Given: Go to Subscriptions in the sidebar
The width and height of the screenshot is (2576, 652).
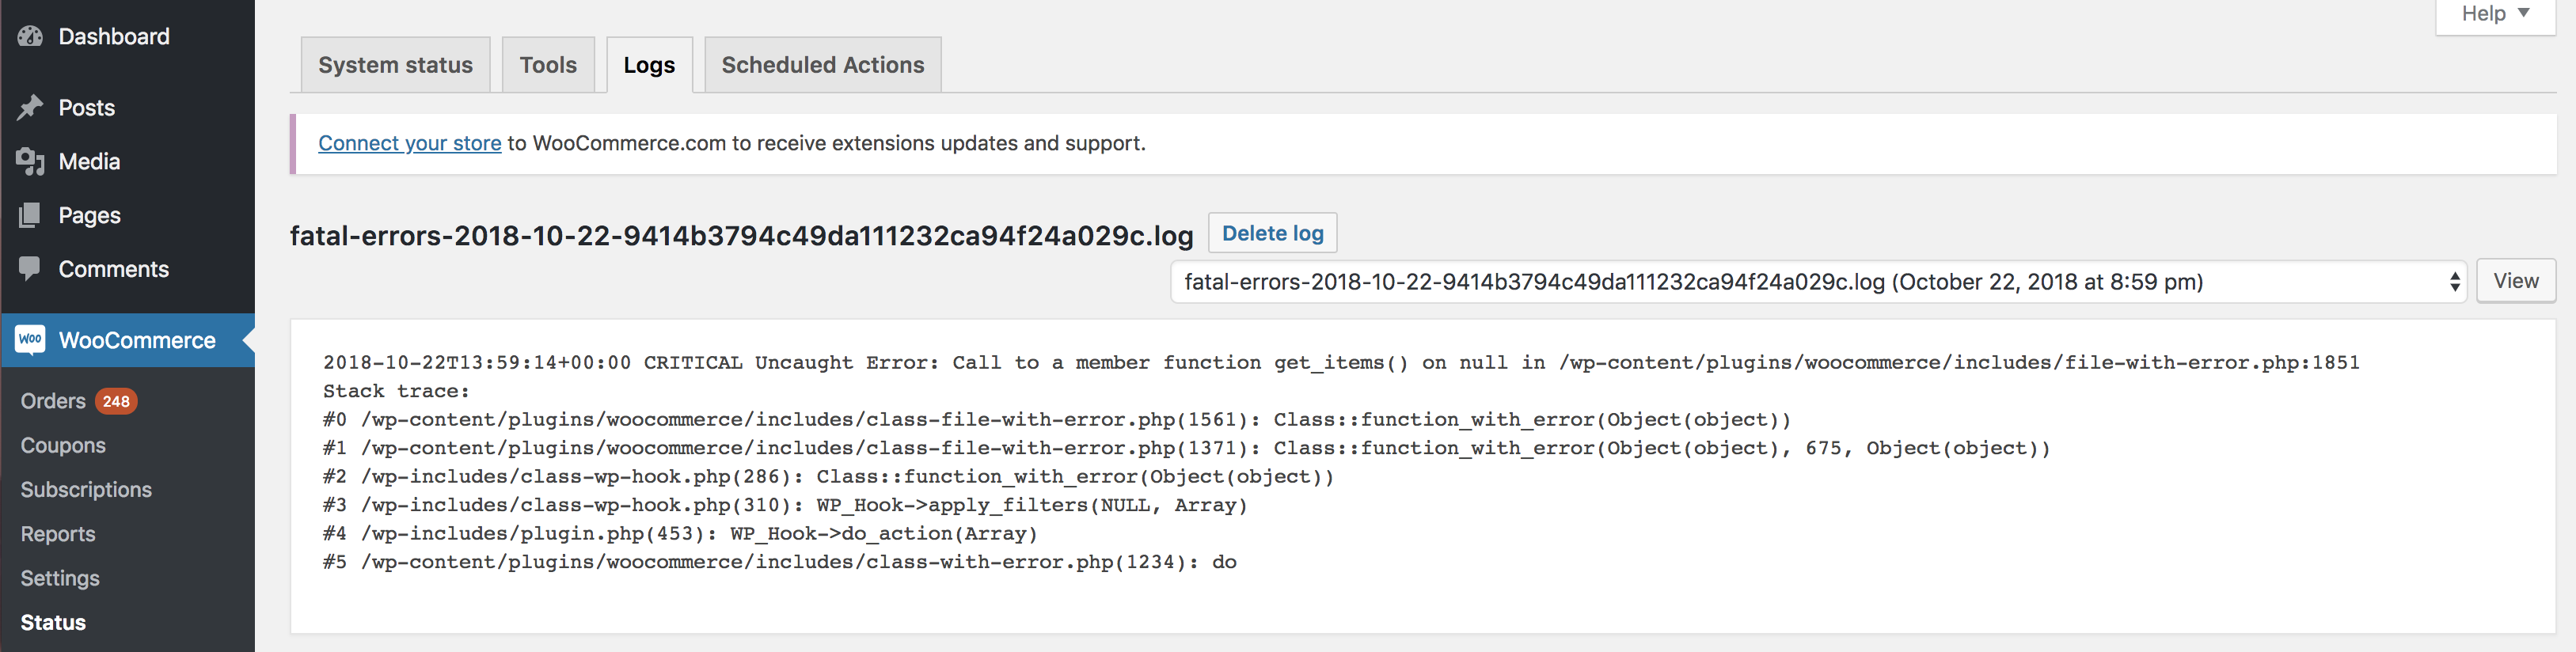Looking at the screenshot, I should tap(86, 490).
